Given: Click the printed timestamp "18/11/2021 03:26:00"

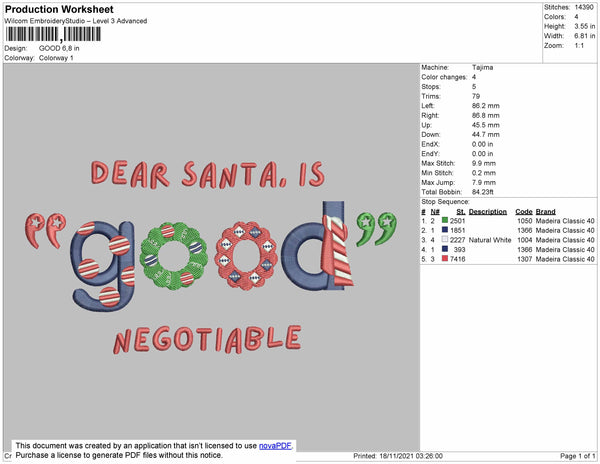Looking at the screenshot, I should (x=411, y=456).
